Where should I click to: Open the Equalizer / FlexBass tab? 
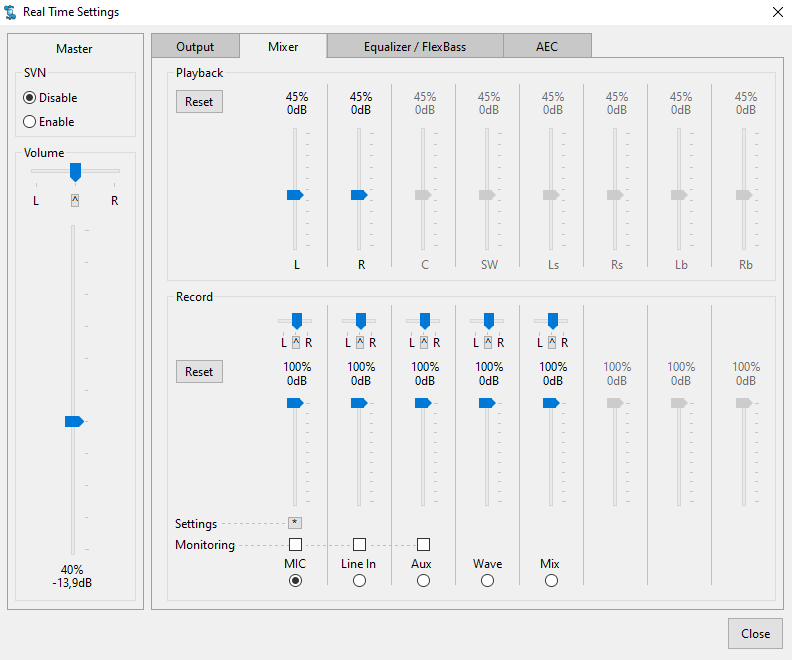415,46
